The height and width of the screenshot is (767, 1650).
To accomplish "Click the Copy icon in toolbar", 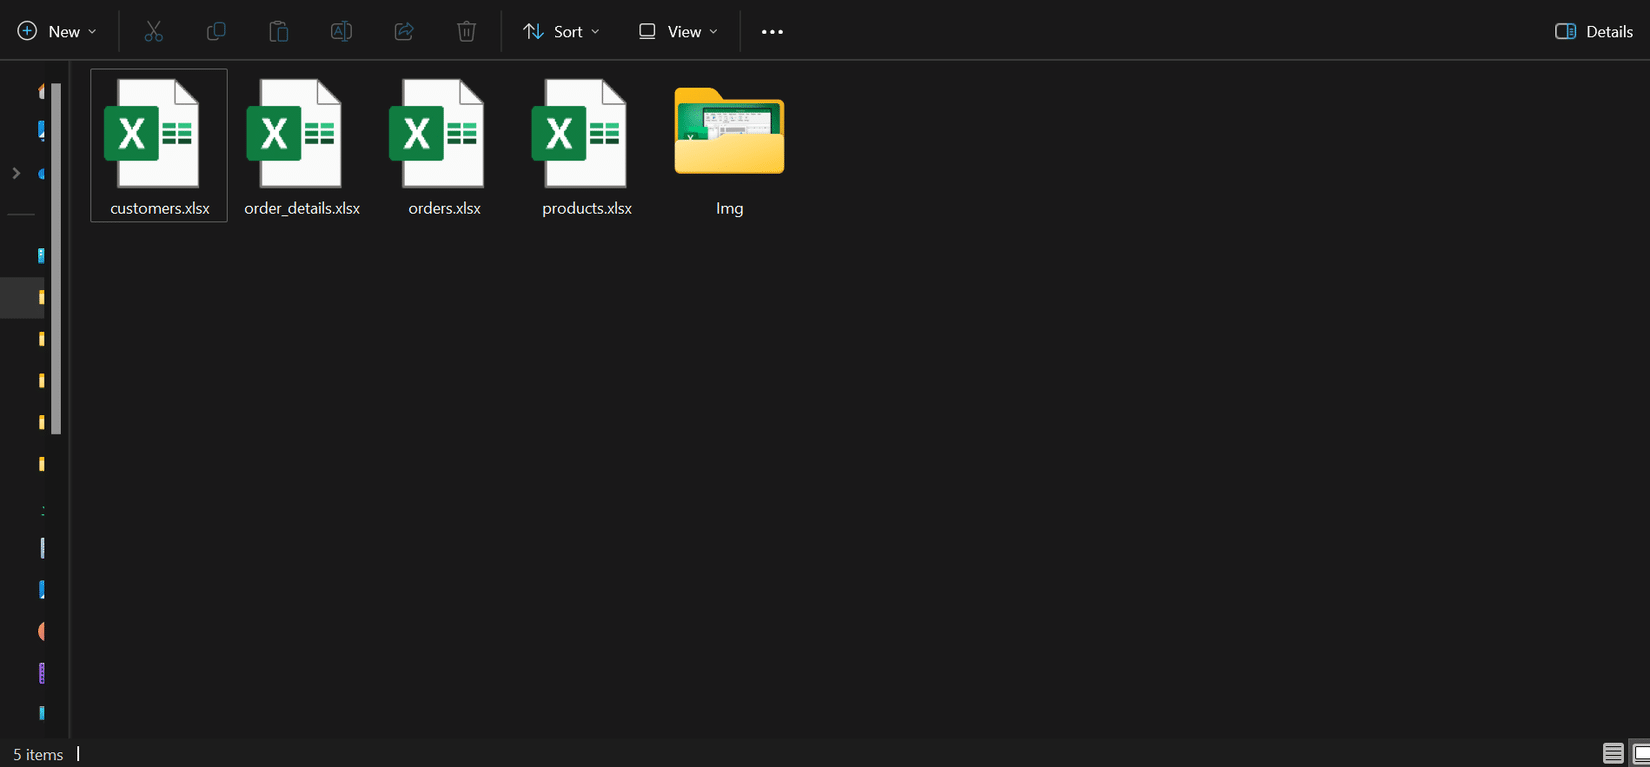I will click(x=216, y=31).
